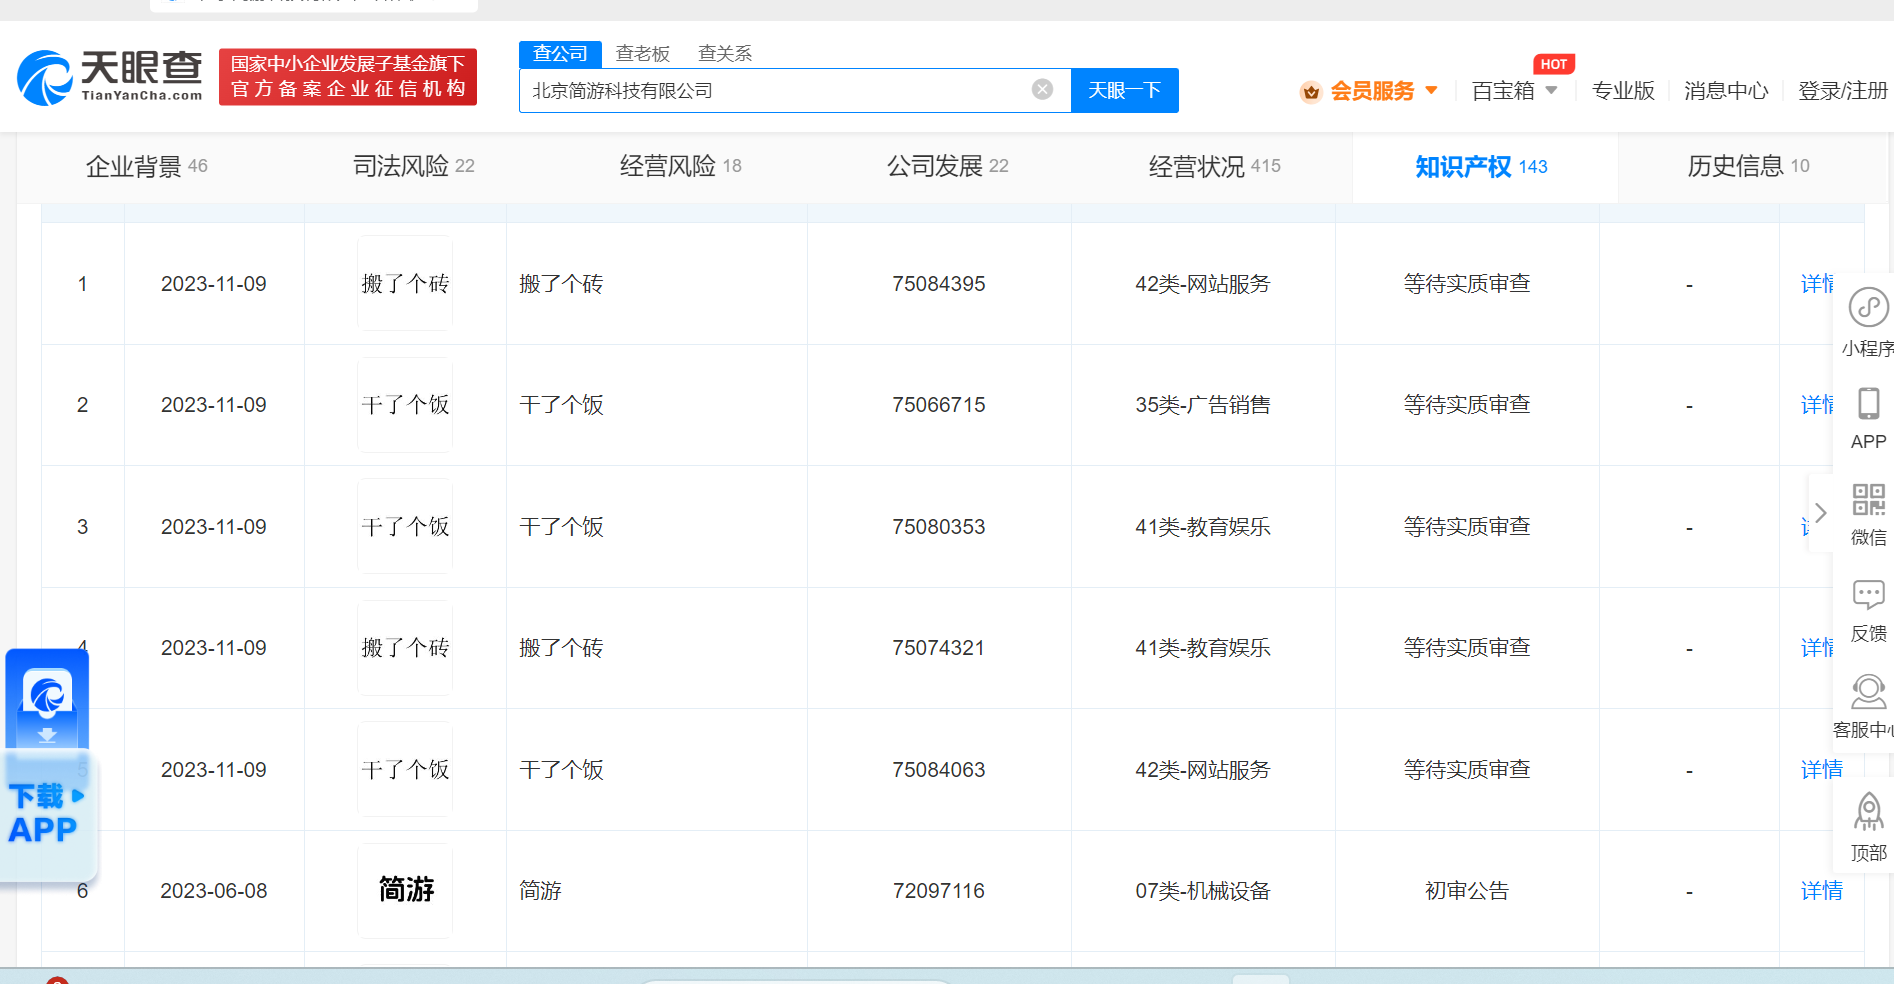Open the 消息中心 link

click(1726, 91)
